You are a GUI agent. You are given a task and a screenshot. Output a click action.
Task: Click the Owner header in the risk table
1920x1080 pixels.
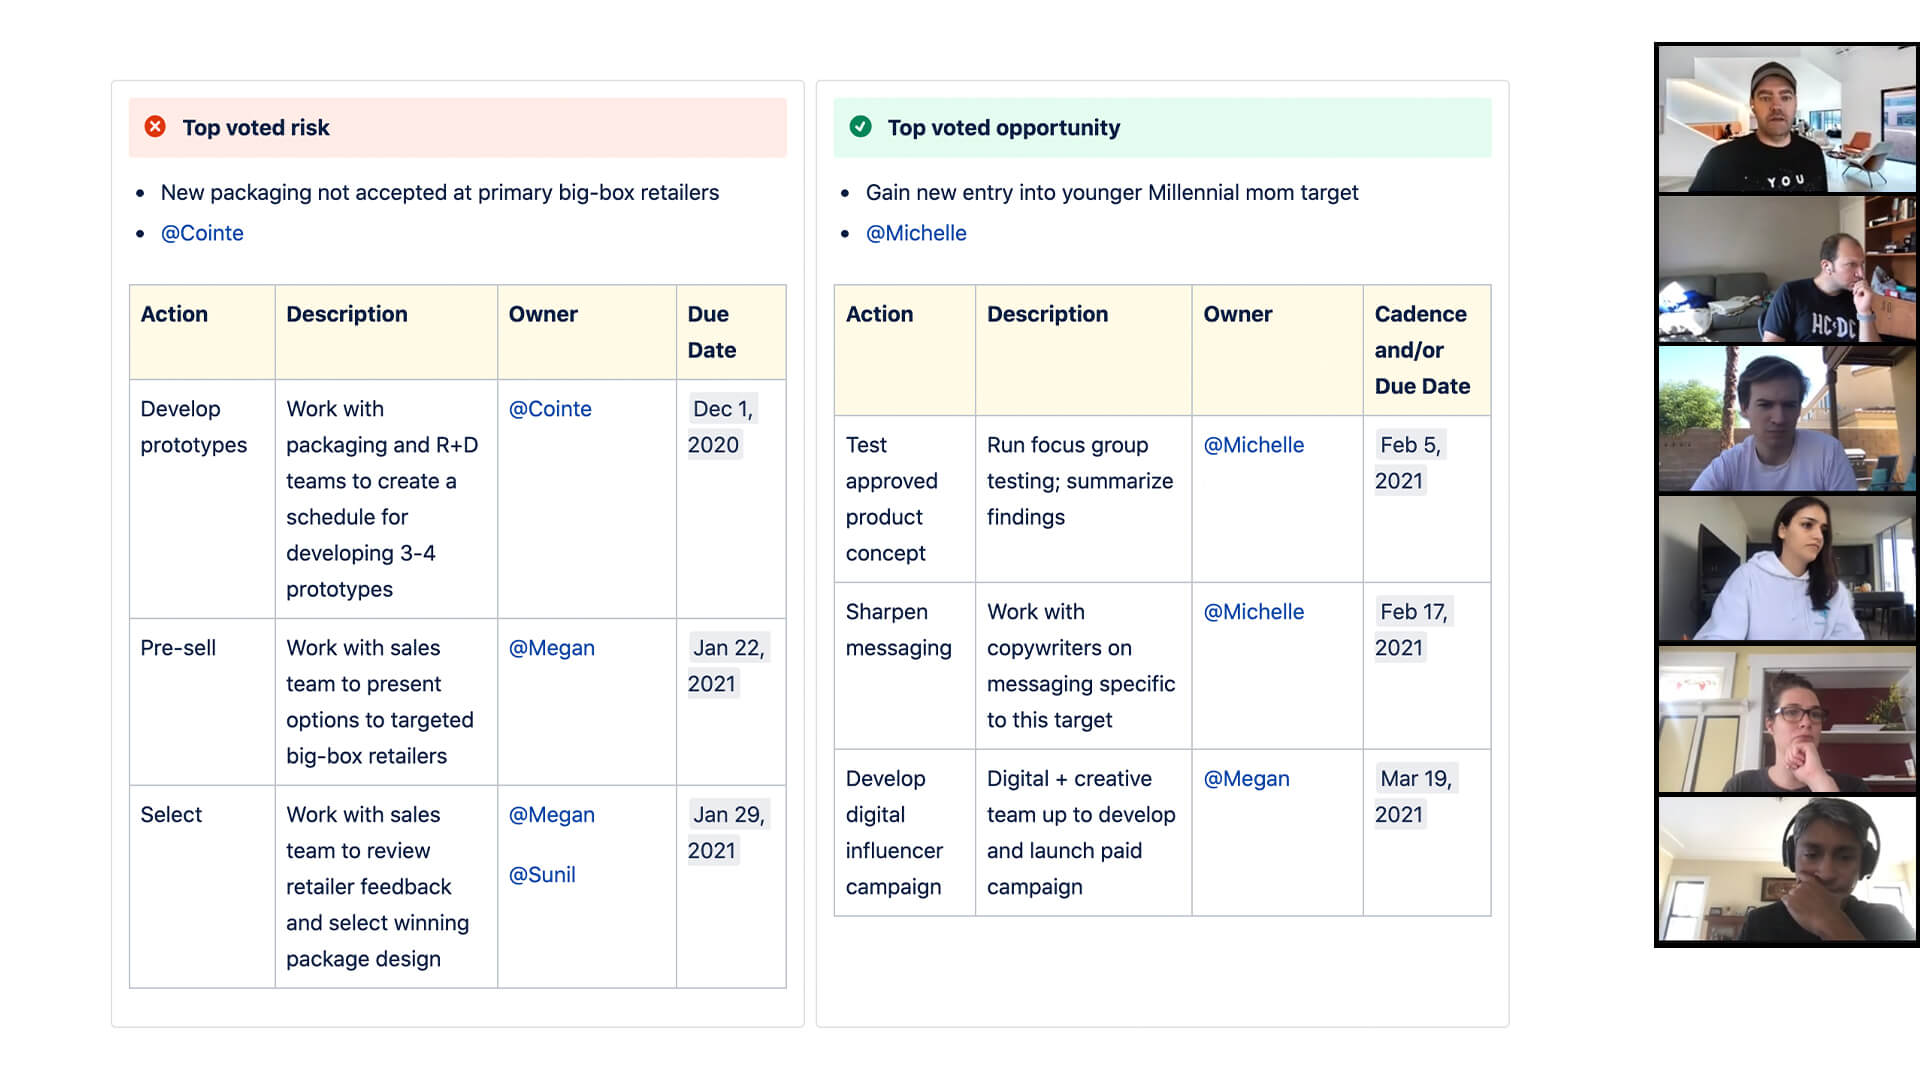[543, 314]
